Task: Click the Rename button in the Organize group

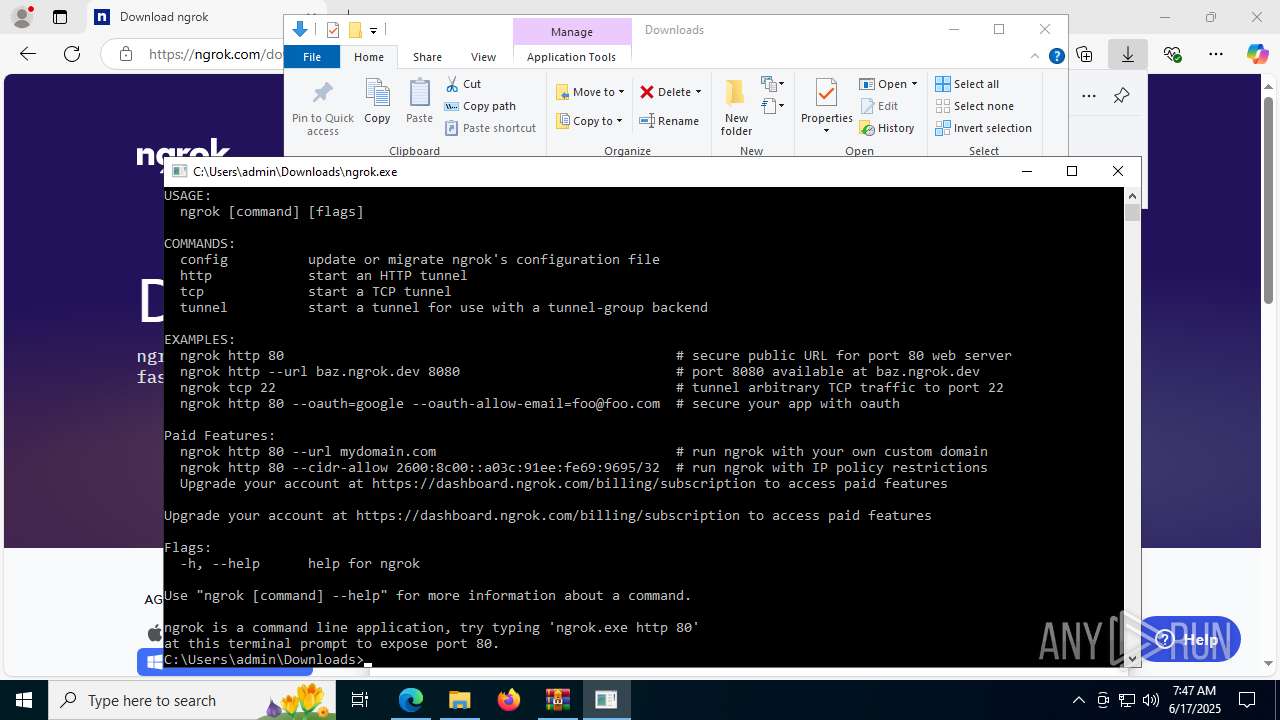Action: pyautogui.click(x=669, y=121)
